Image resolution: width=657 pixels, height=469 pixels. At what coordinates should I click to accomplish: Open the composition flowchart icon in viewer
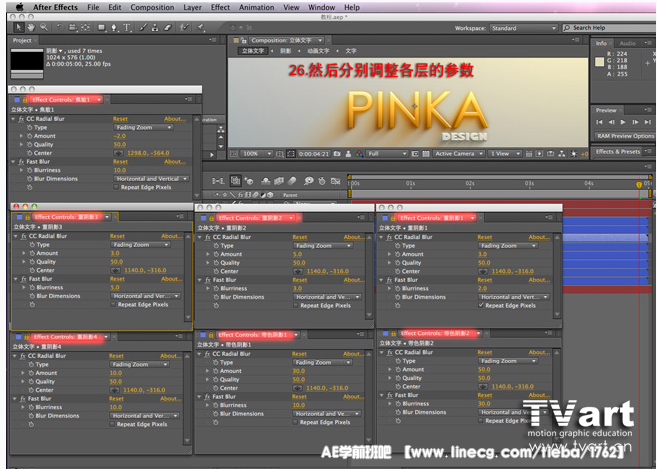[x=561, y=154]
